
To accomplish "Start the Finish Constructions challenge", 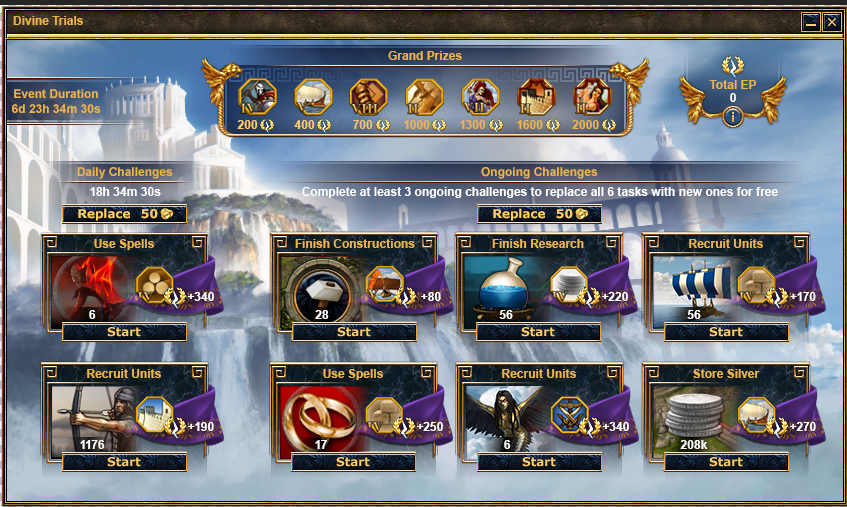I will tap(354, 332).
